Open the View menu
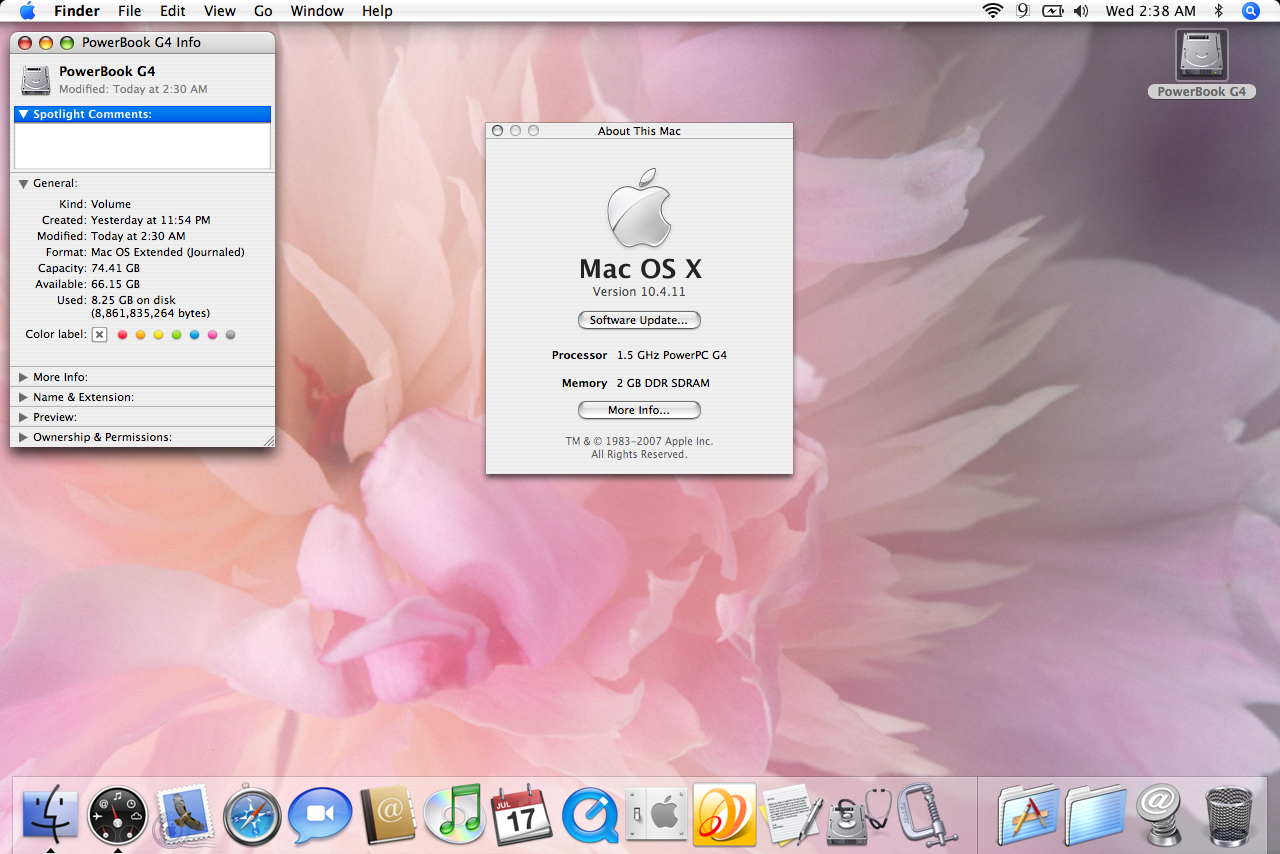 coord(219,11)
